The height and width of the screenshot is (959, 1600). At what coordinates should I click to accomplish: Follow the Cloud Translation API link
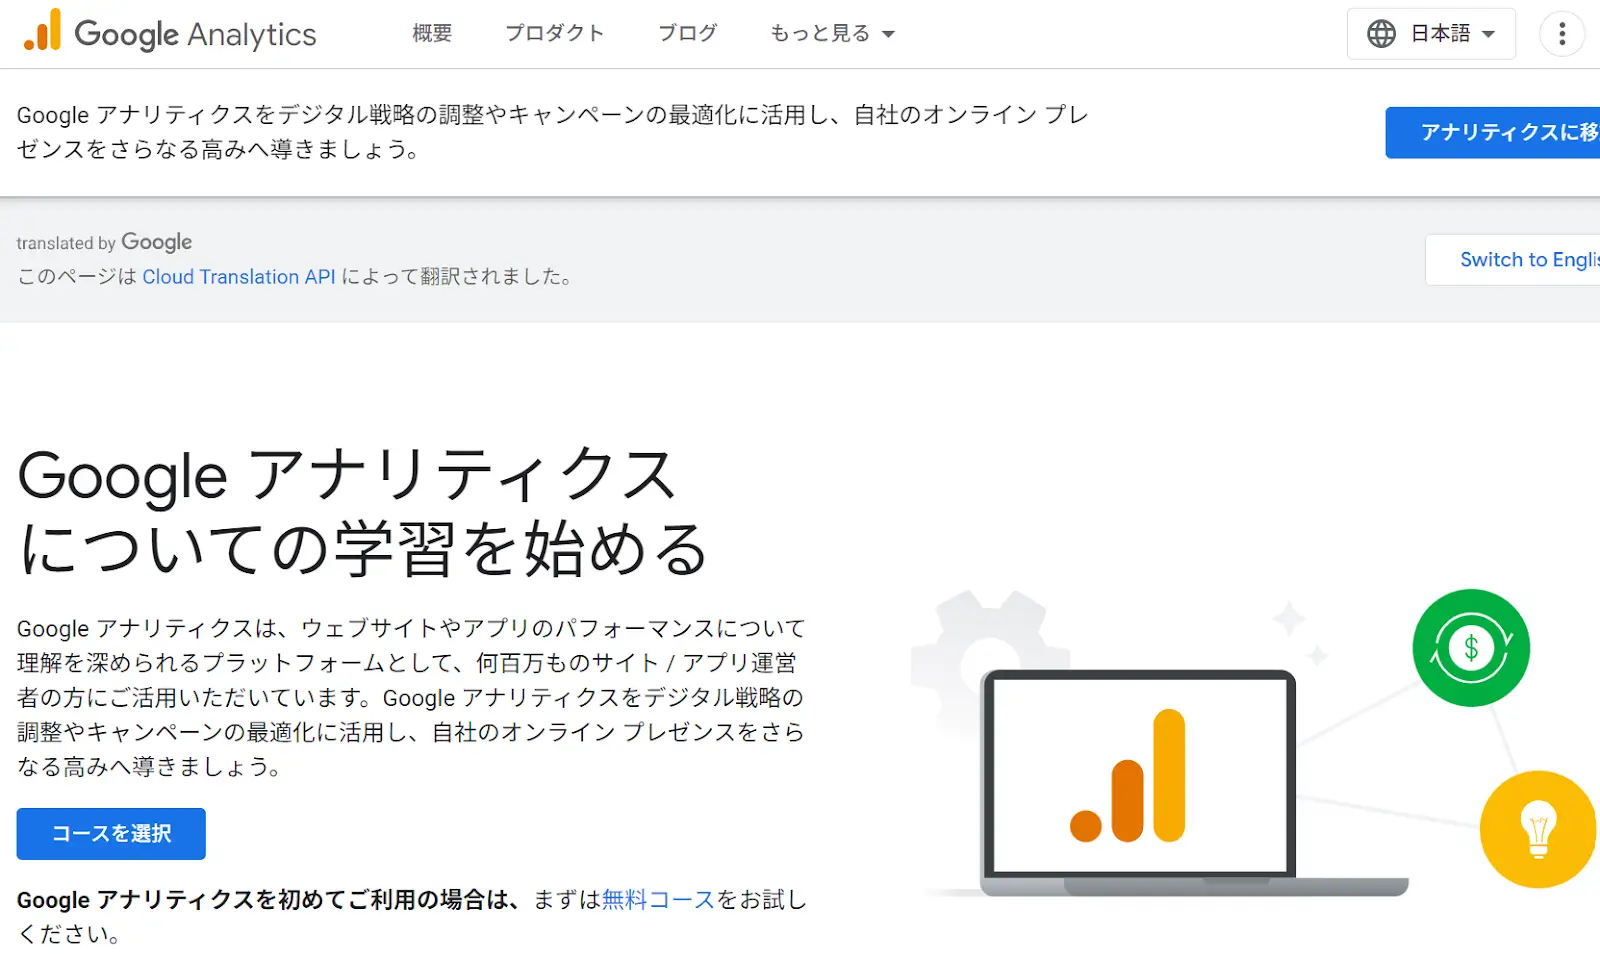(239, 277)
